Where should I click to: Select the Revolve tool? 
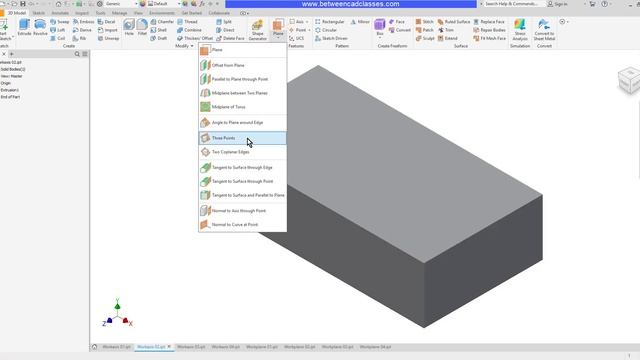(40, 28)
